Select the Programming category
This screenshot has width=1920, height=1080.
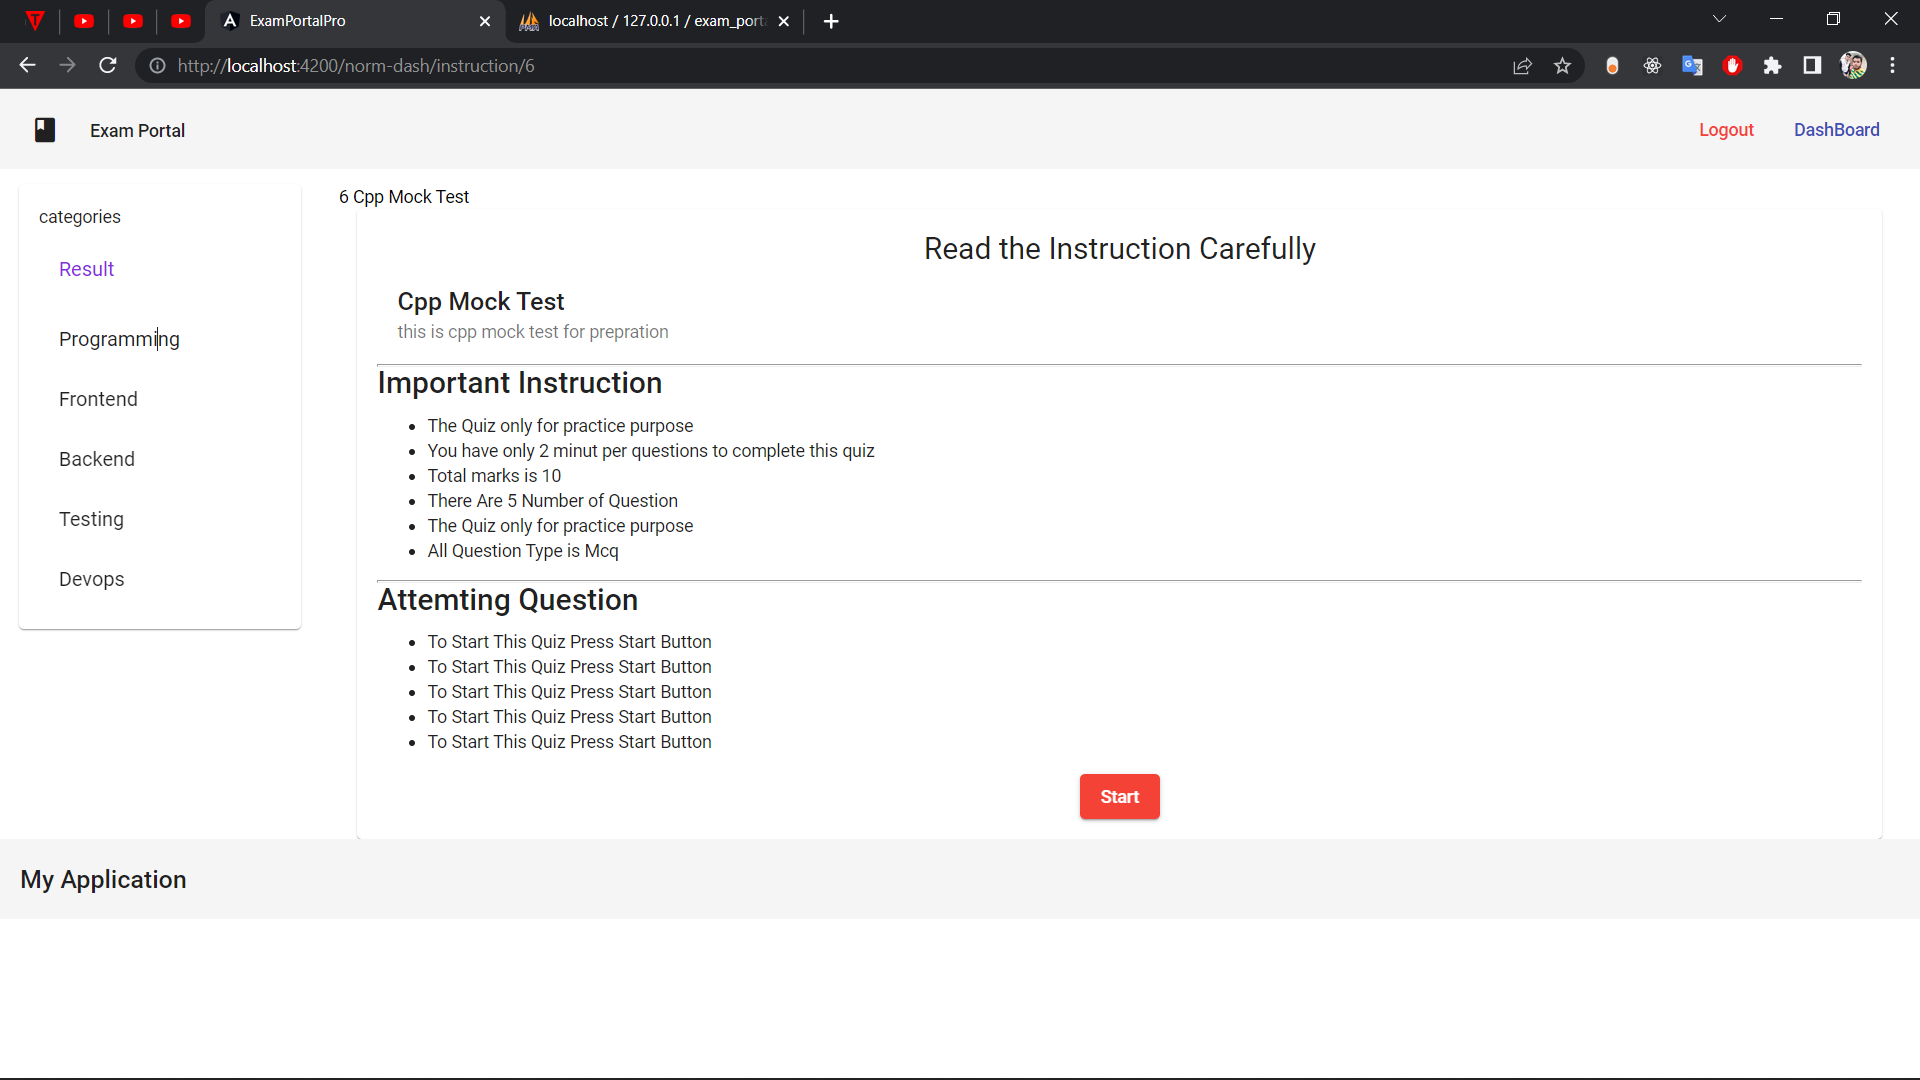119,339
